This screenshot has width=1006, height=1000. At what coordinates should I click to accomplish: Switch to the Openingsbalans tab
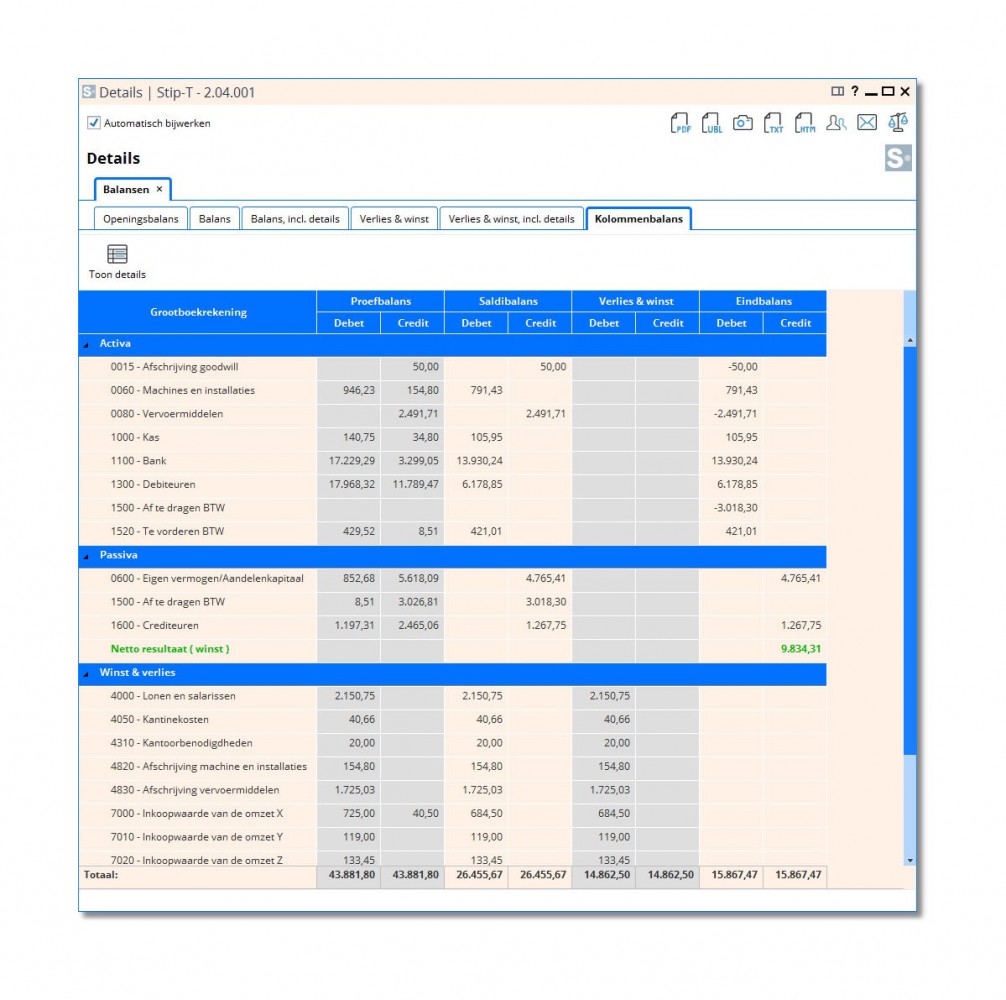[141, 219]
